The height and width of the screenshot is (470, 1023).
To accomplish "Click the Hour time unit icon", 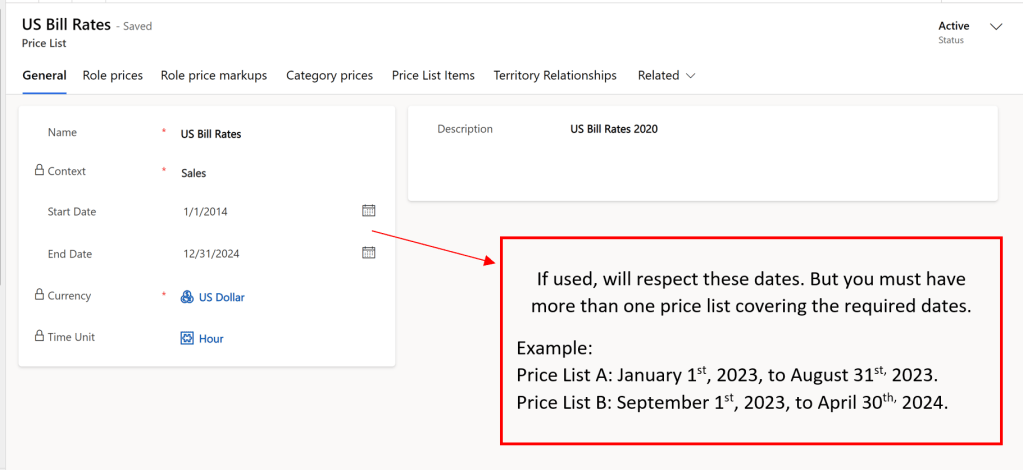I will point(187,339).
